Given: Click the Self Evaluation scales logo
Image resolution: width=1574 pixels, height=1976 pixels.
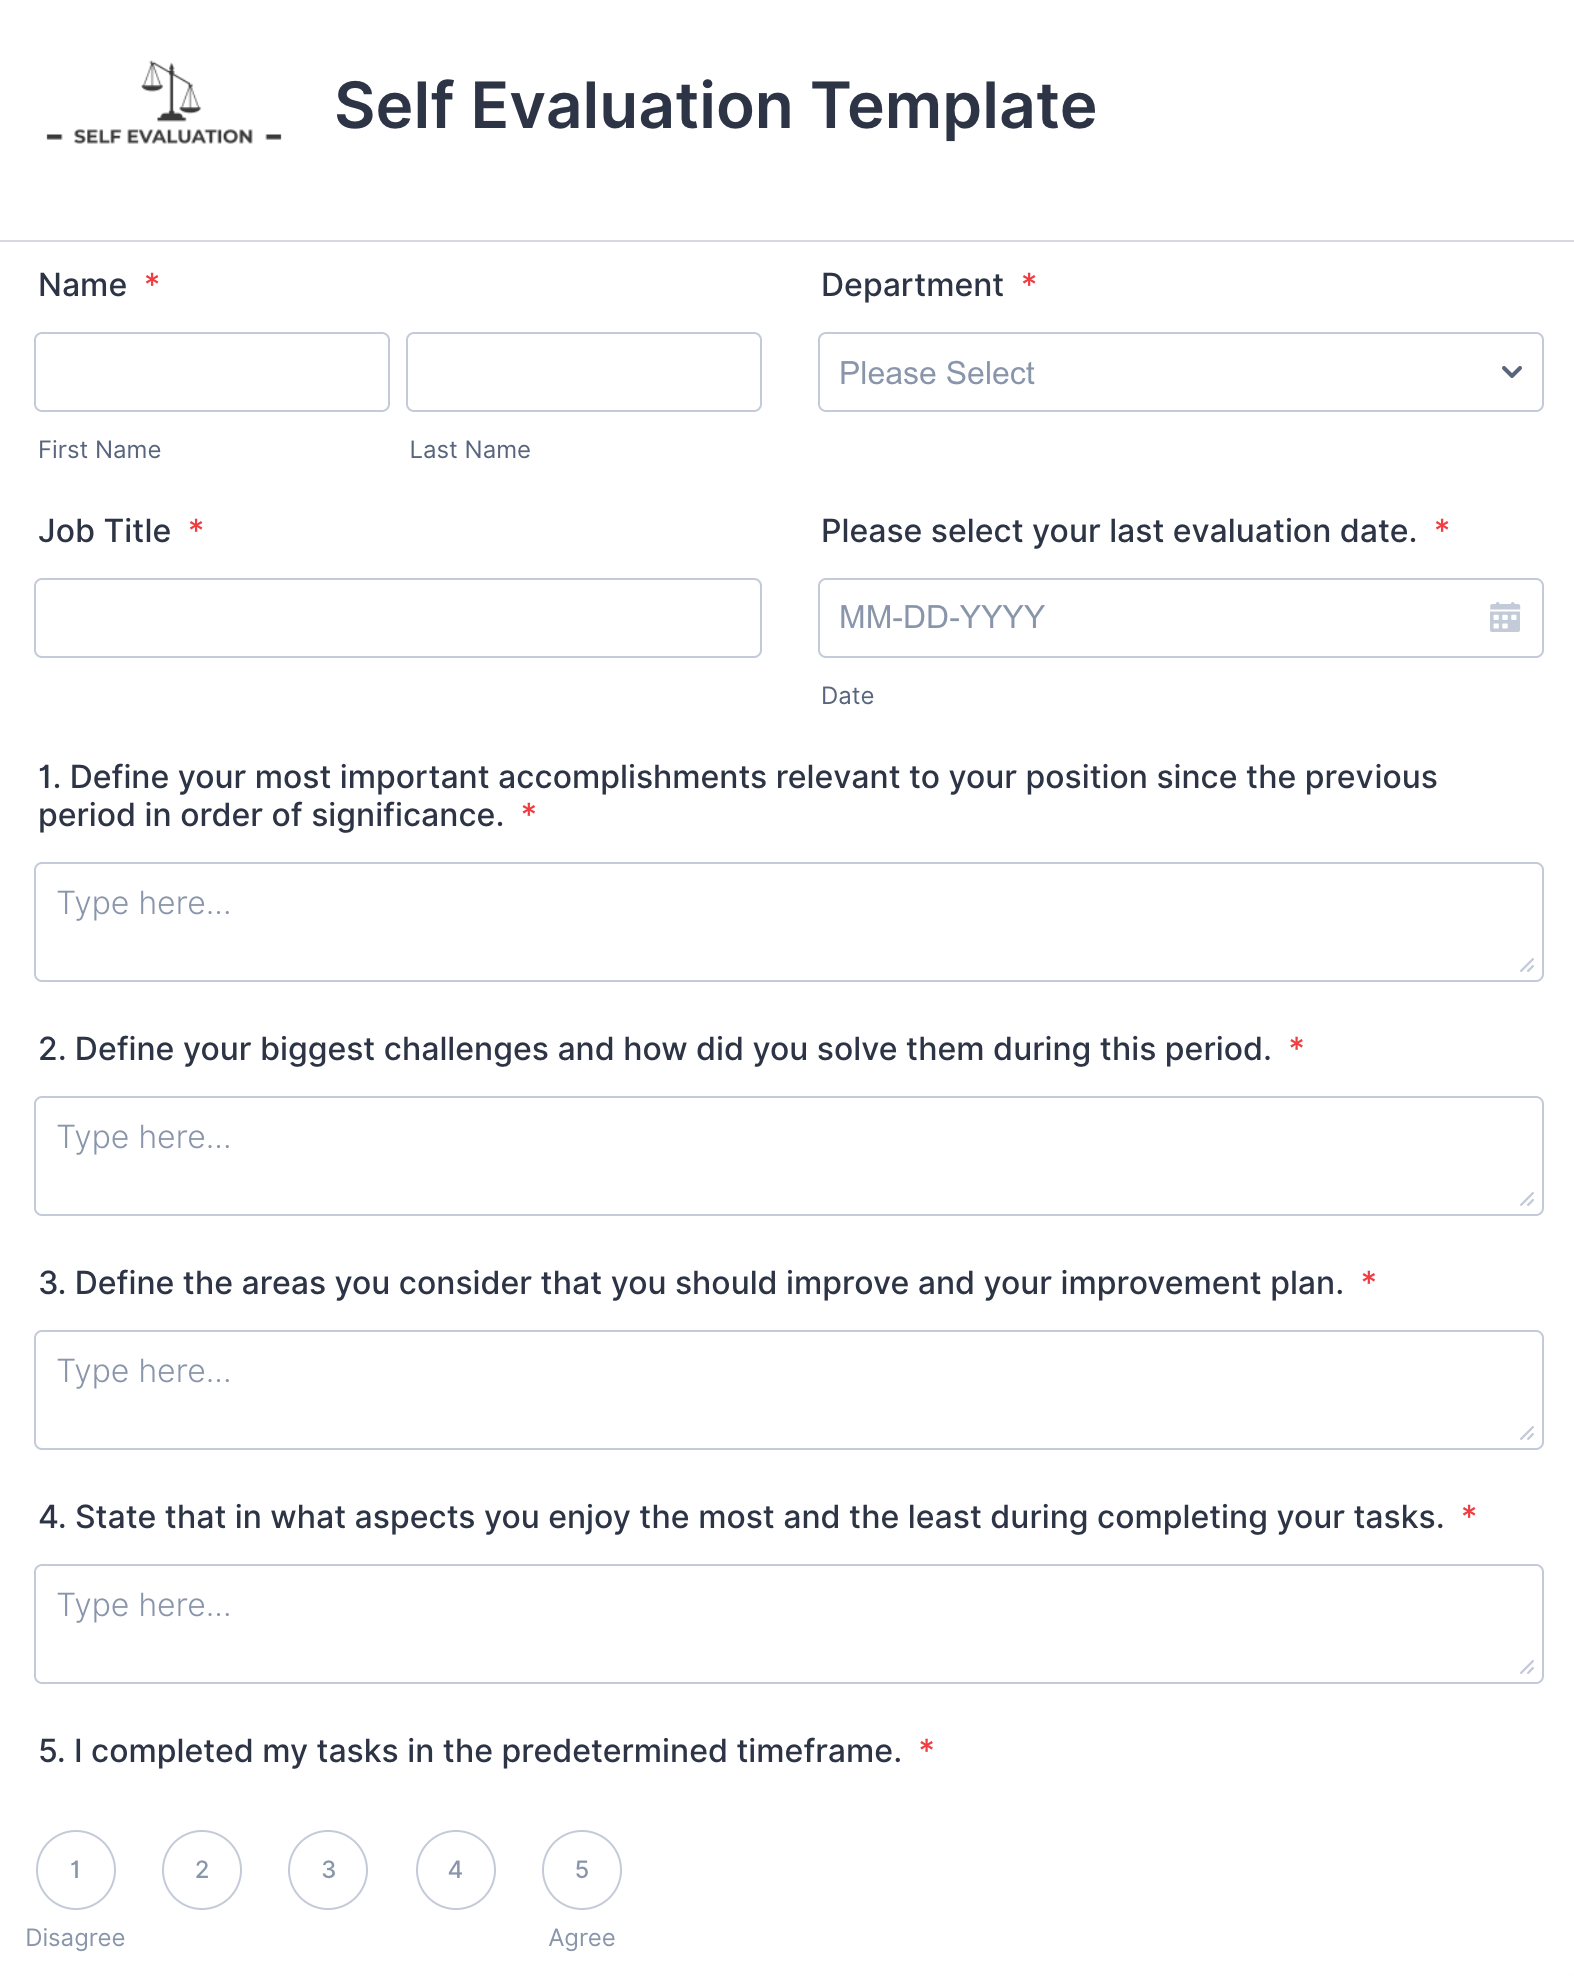Looking at the screenshot, I should pos(165,104).
